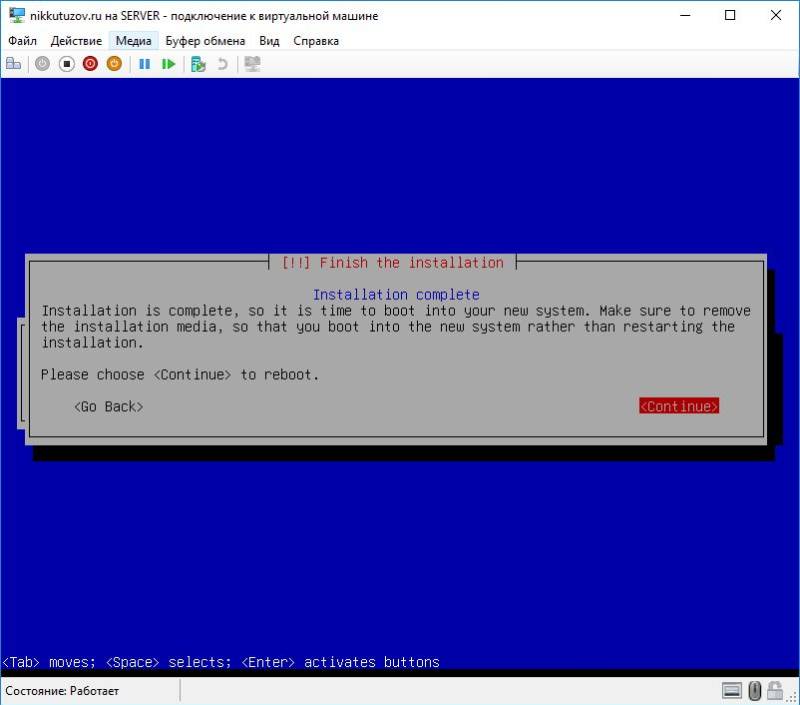Open the Действие menu

77,41
